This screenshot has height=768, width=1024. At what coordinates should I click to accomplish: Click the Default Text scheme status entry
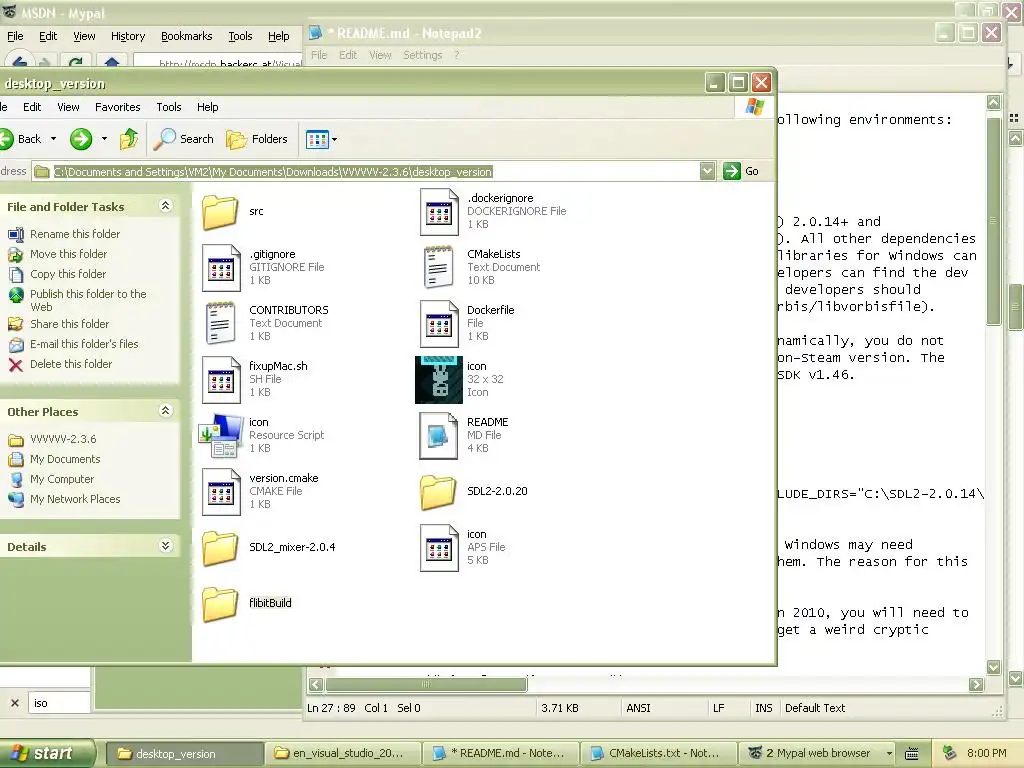(x=815, y=708)
